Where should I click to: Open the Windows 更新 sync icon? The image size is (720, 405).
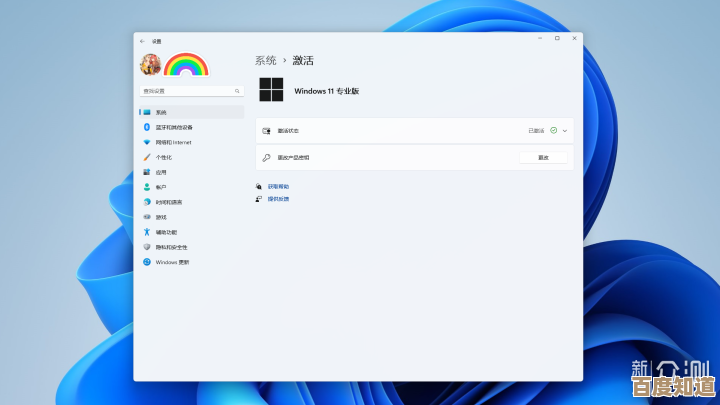pyautogui.click(x=147, y=262)
